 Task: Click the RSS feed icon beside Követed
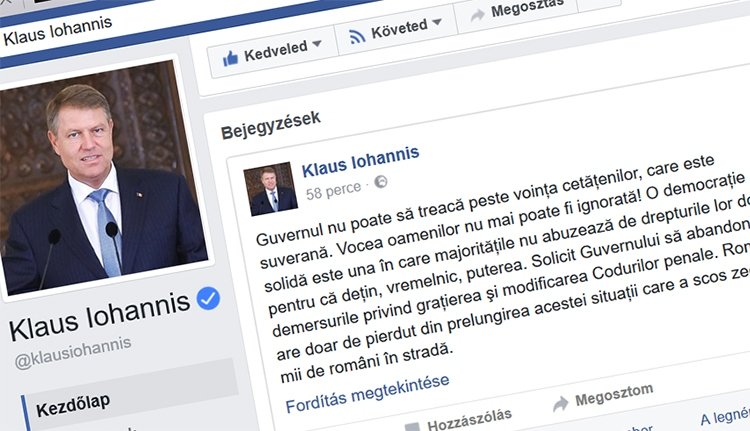[x=357, y=36]
